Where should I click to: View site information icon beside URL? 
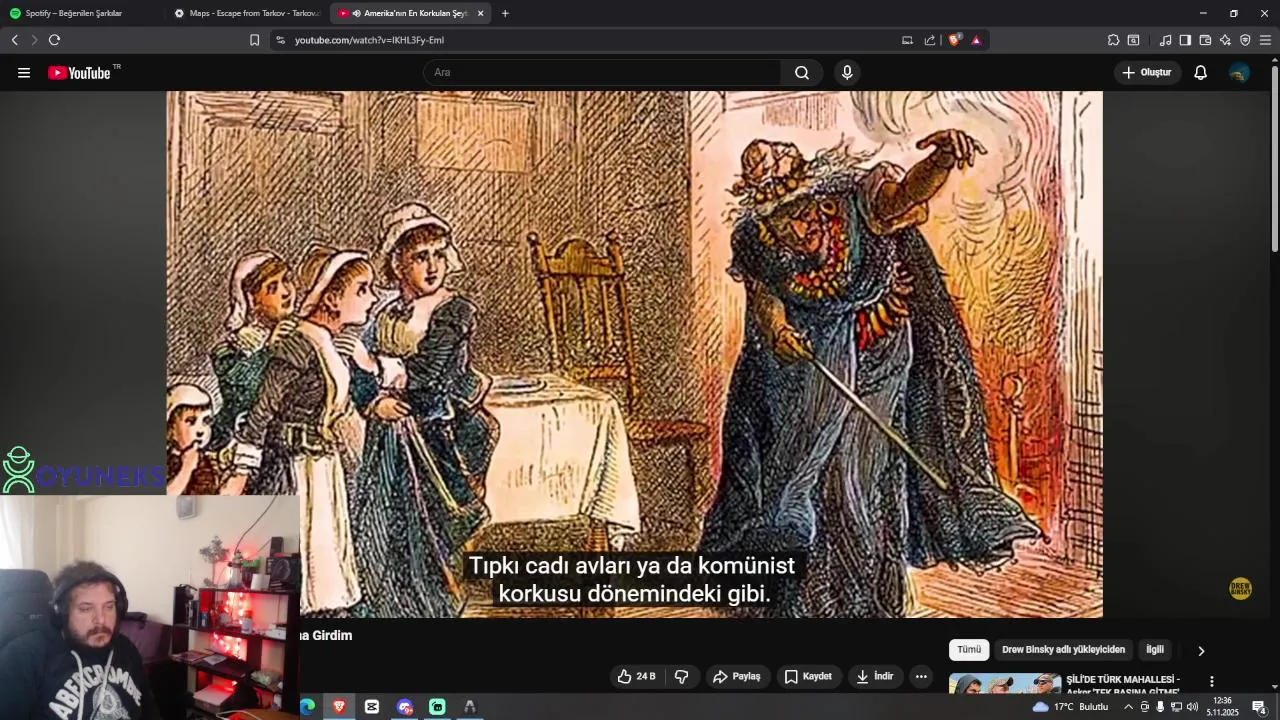pyautogui.click(x=280, y=40)
